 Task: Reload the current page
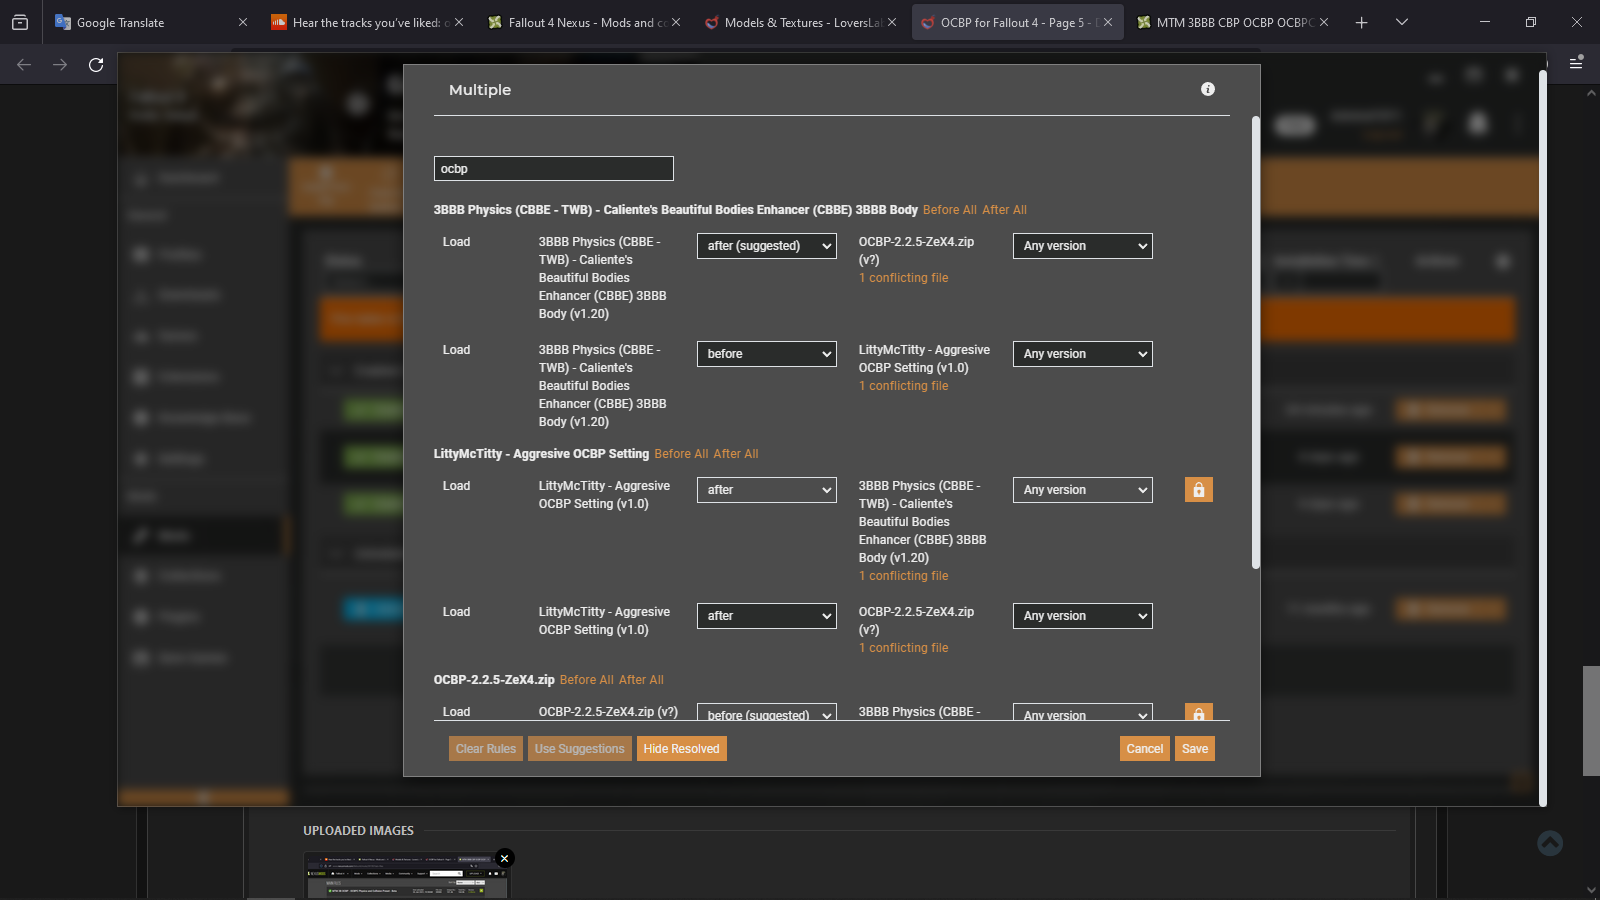pyautogui.click(x=96, y=65)
